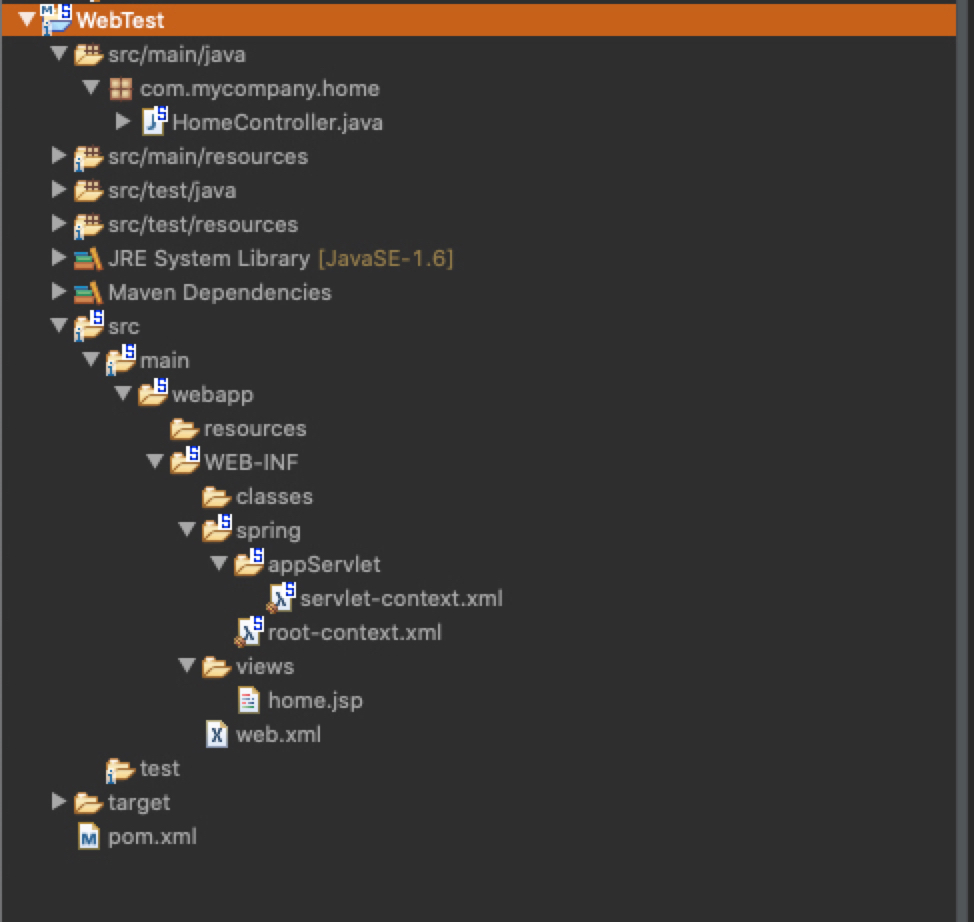
Task: Select the WebTest project label
Action: tap(121, 21)
